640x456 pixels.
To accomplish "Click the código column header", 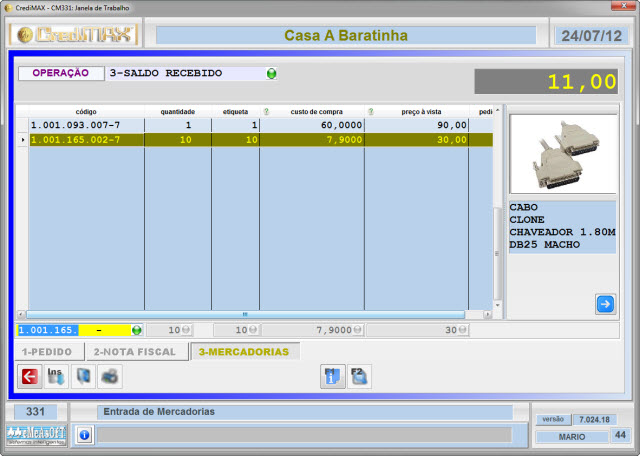I will [x=86, y=111].
